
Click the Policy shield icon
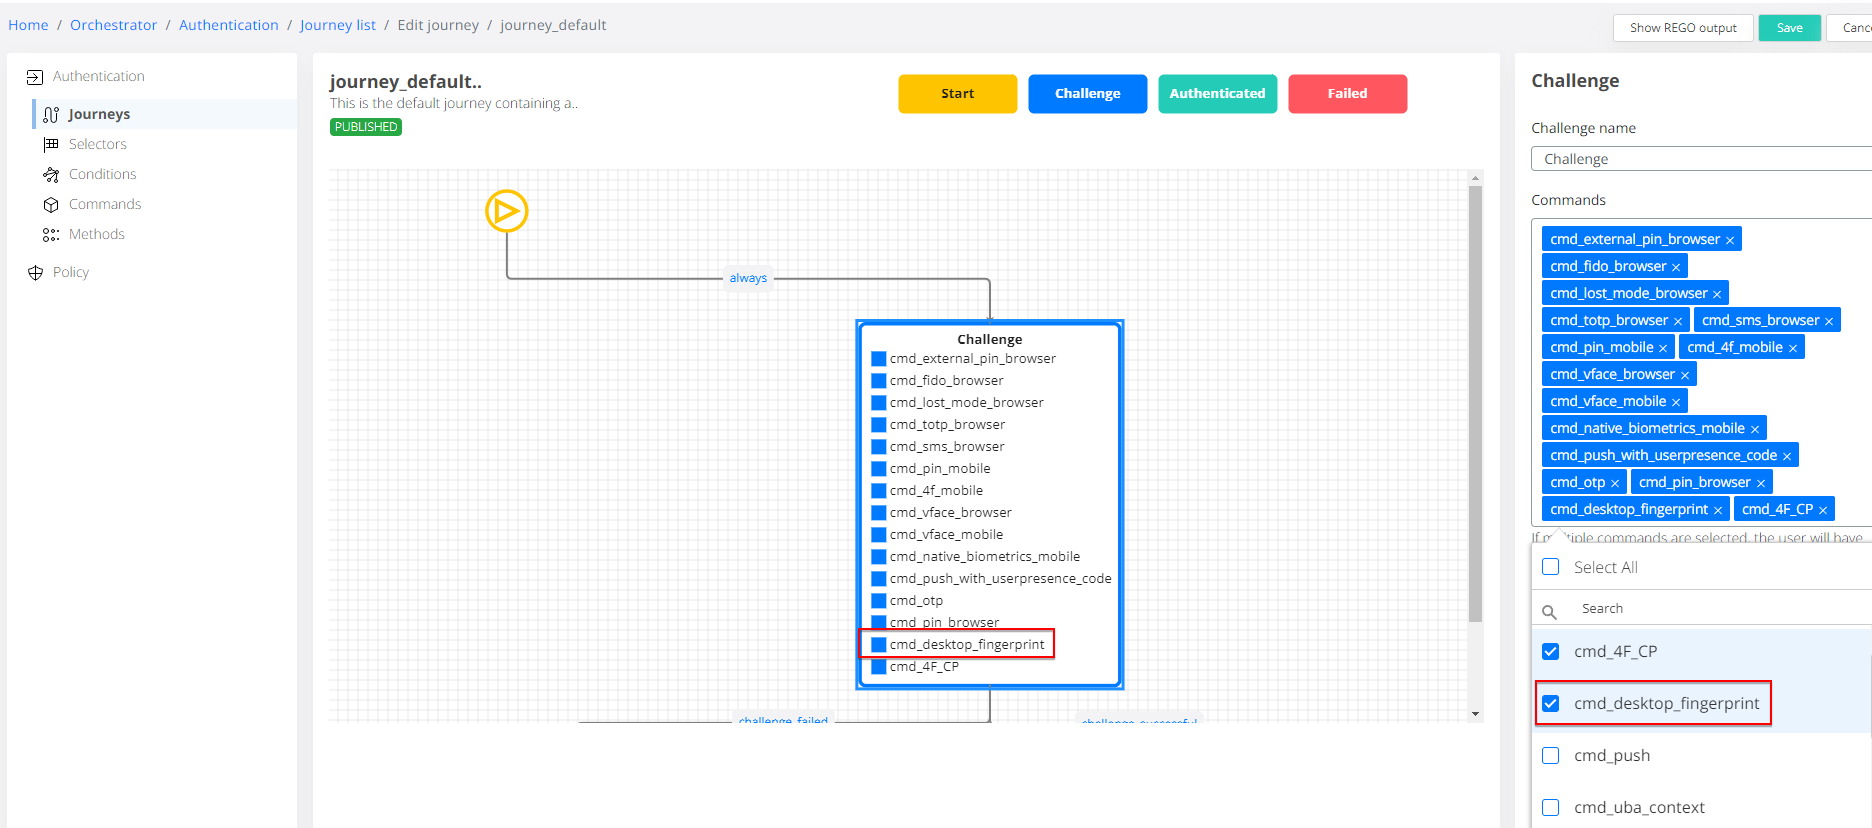pos(35,273)
